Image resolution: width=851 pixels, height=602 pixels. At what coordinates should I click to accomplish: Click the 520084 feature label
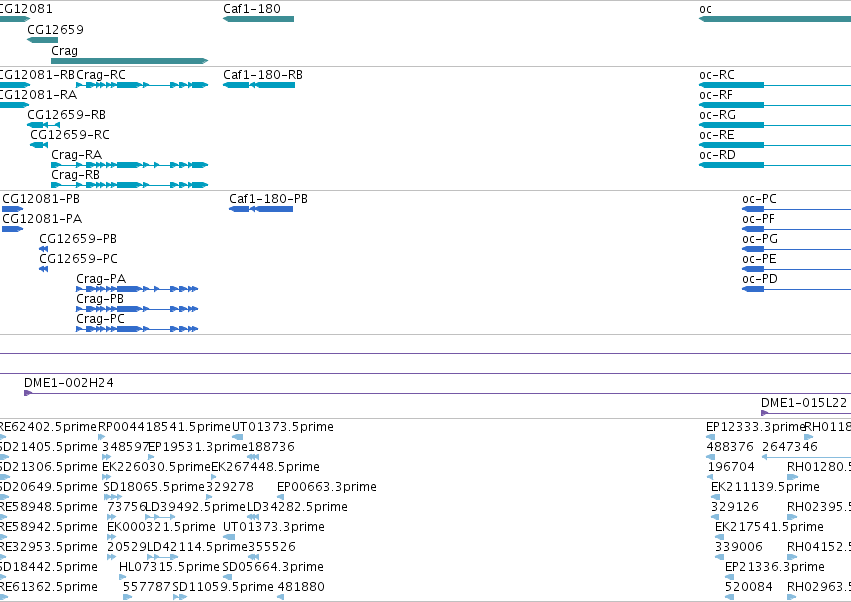pyautogui.click(x=749, y=587)
